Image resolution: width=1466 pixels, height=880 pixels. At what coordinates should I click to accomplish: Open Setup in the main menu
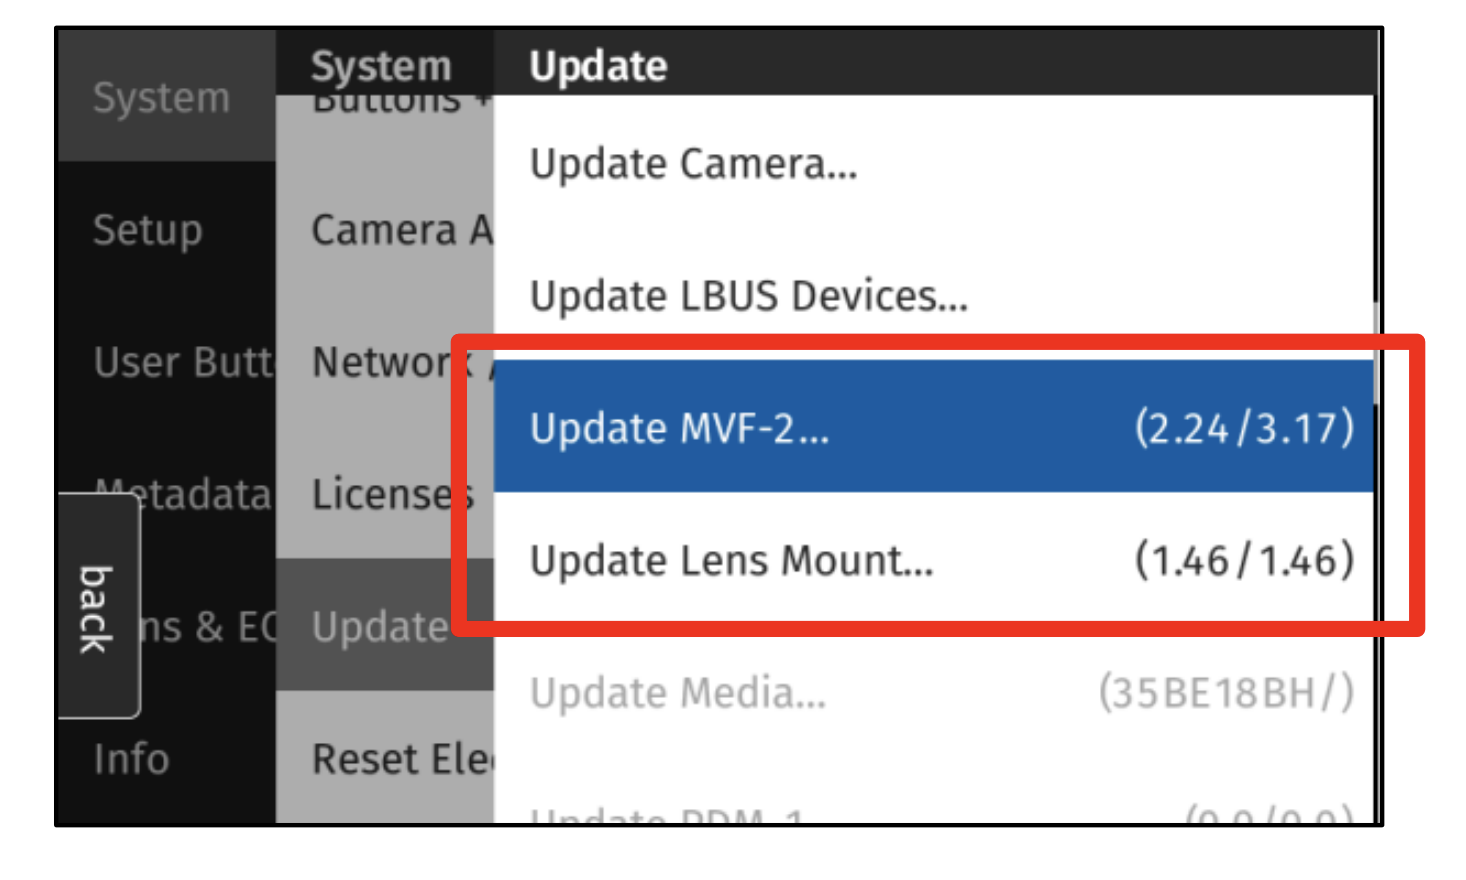148,230
